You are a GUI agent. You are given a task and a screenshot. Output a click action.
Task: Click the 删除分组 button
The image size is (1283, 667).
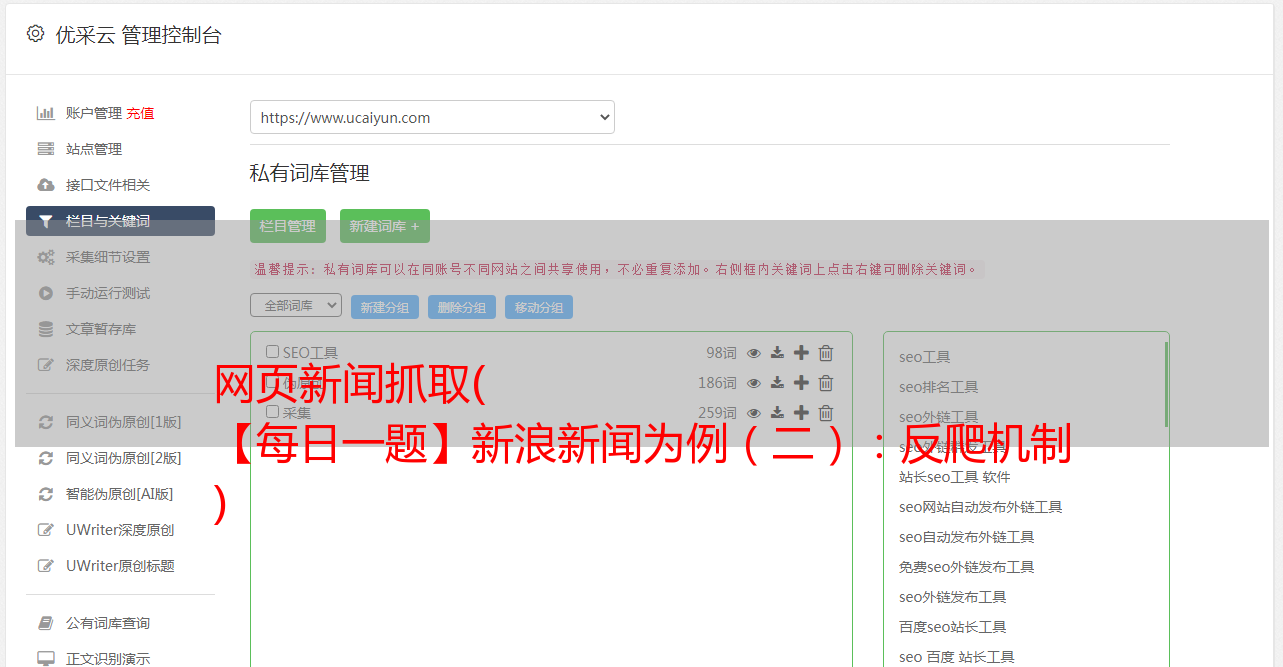462,307
